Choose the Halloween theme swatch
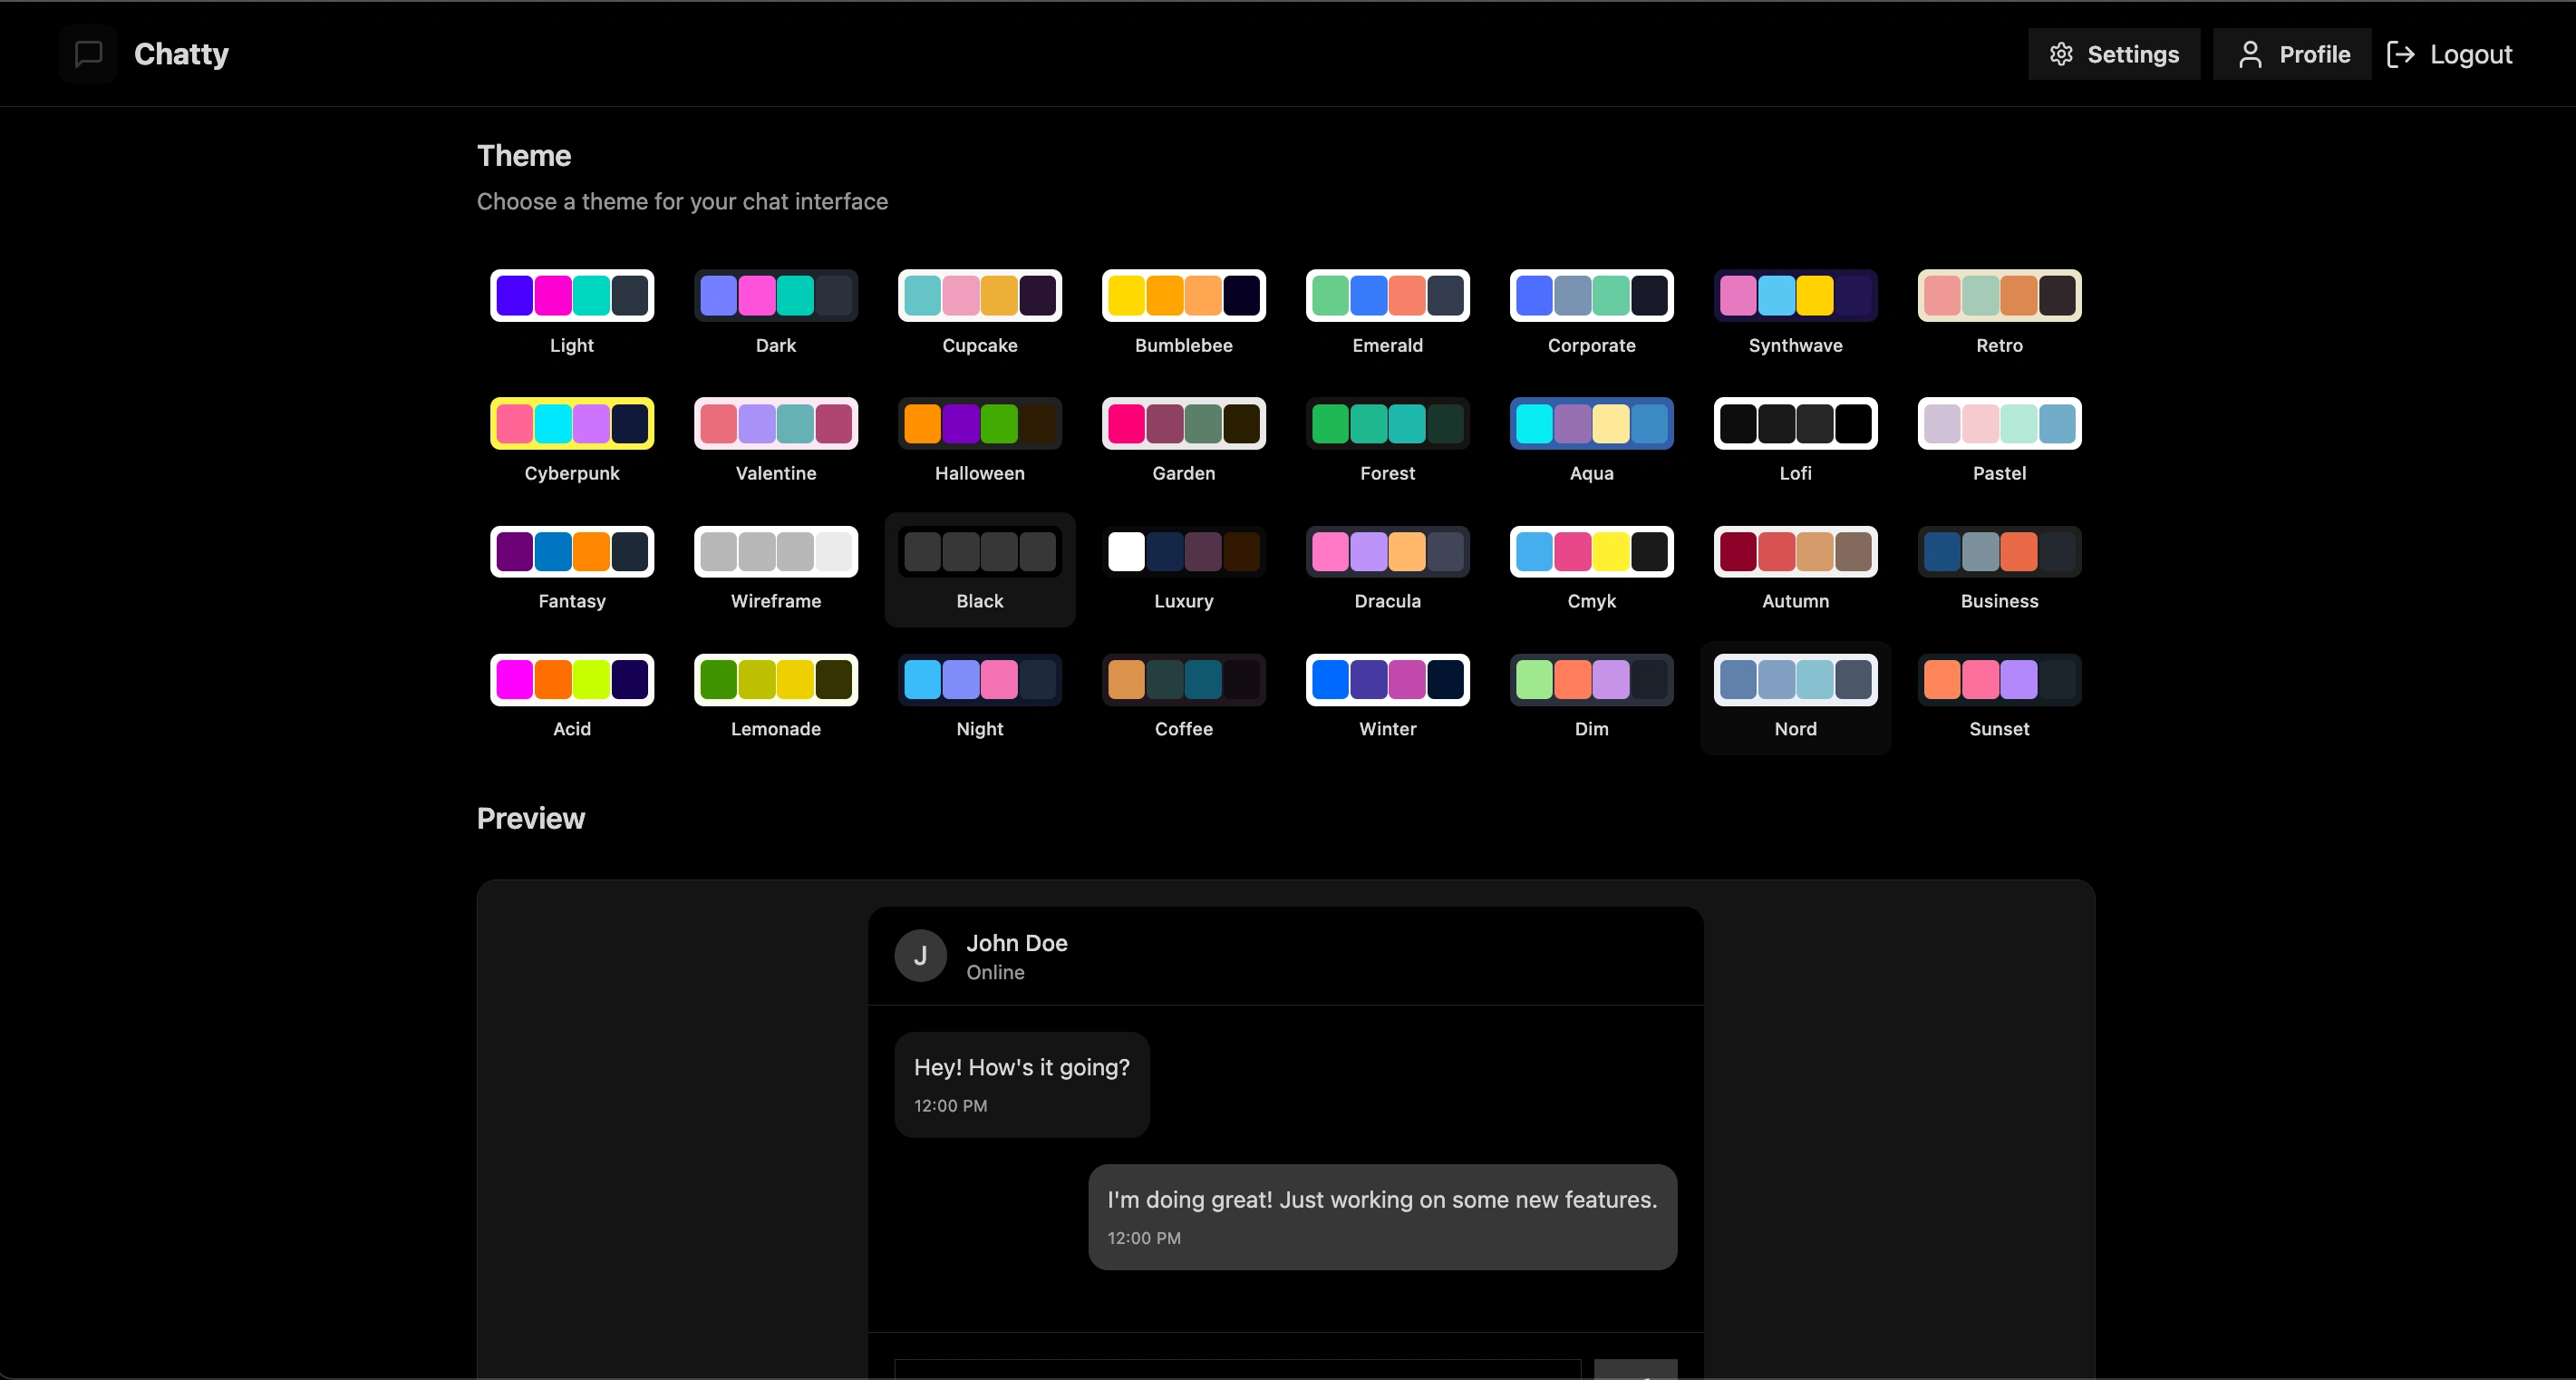 (979, 424)
